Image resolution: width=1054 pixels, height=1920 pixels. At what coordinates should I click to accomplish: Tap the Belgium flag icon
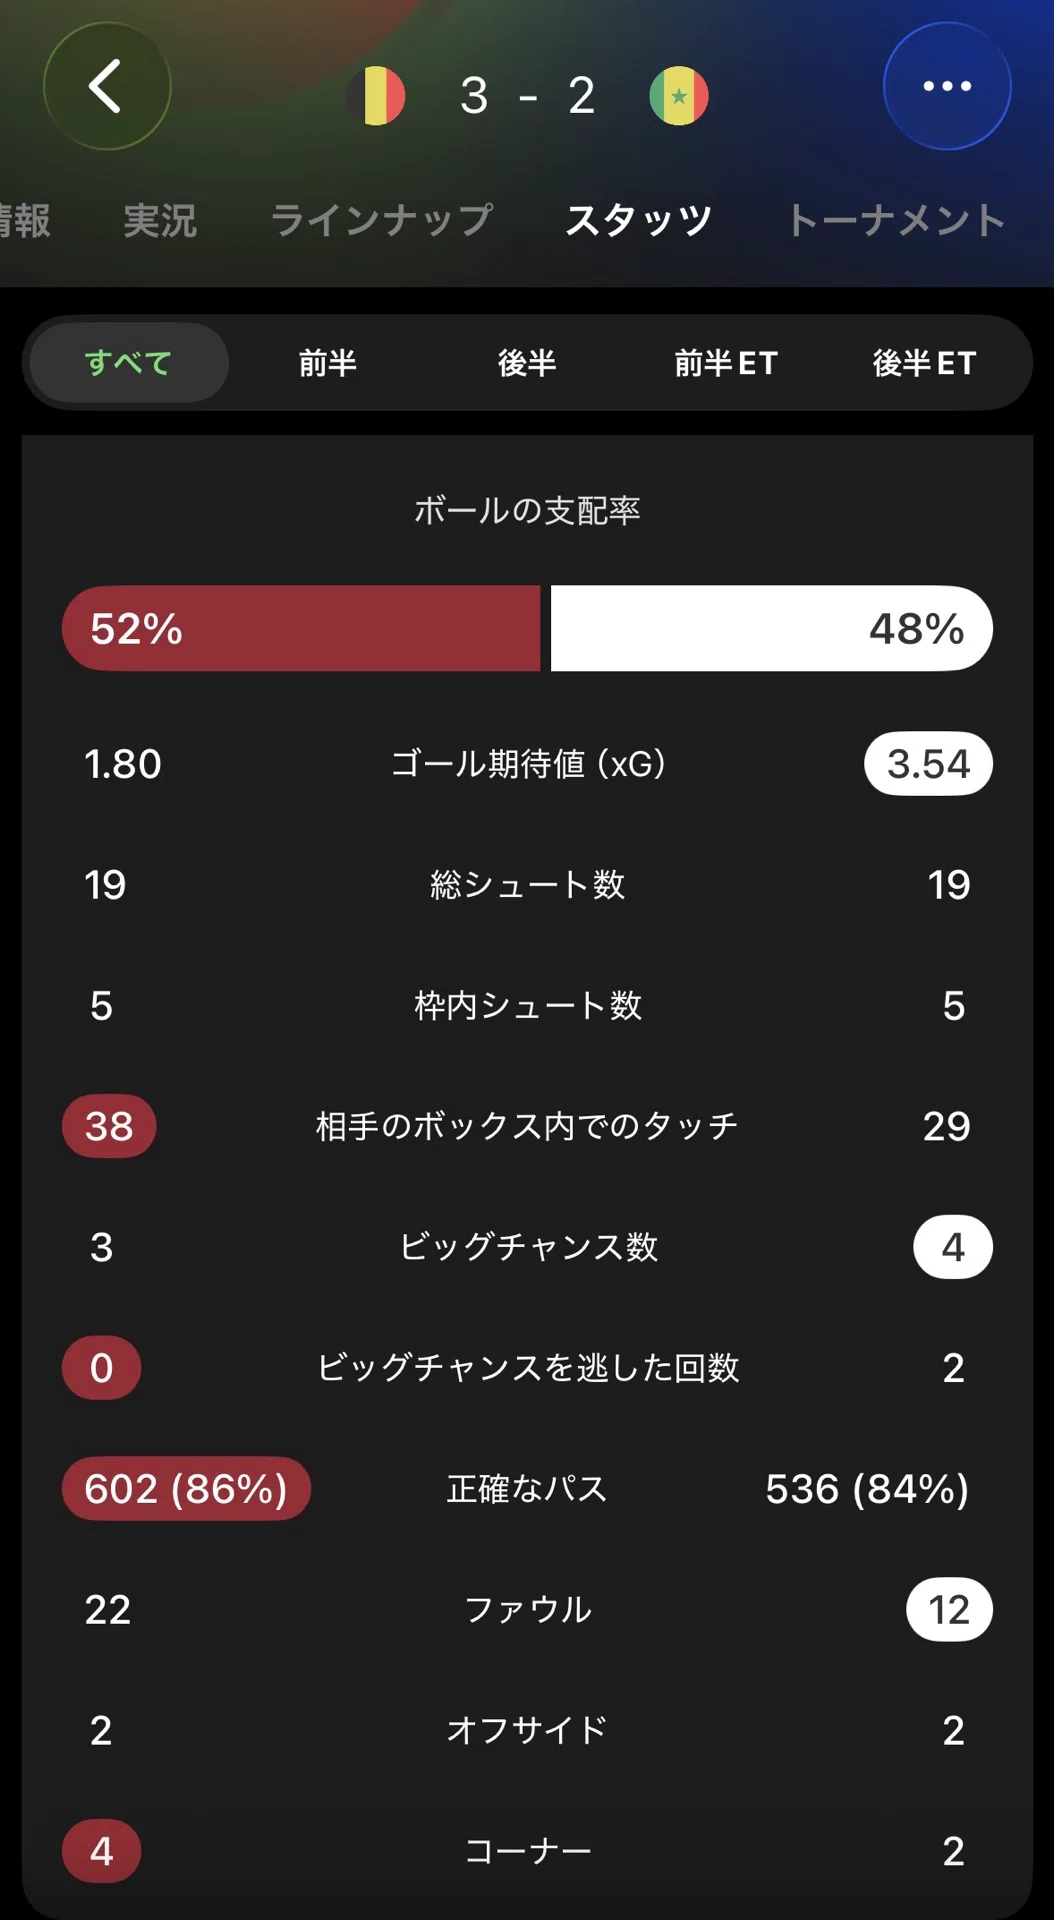click(376, 96)
